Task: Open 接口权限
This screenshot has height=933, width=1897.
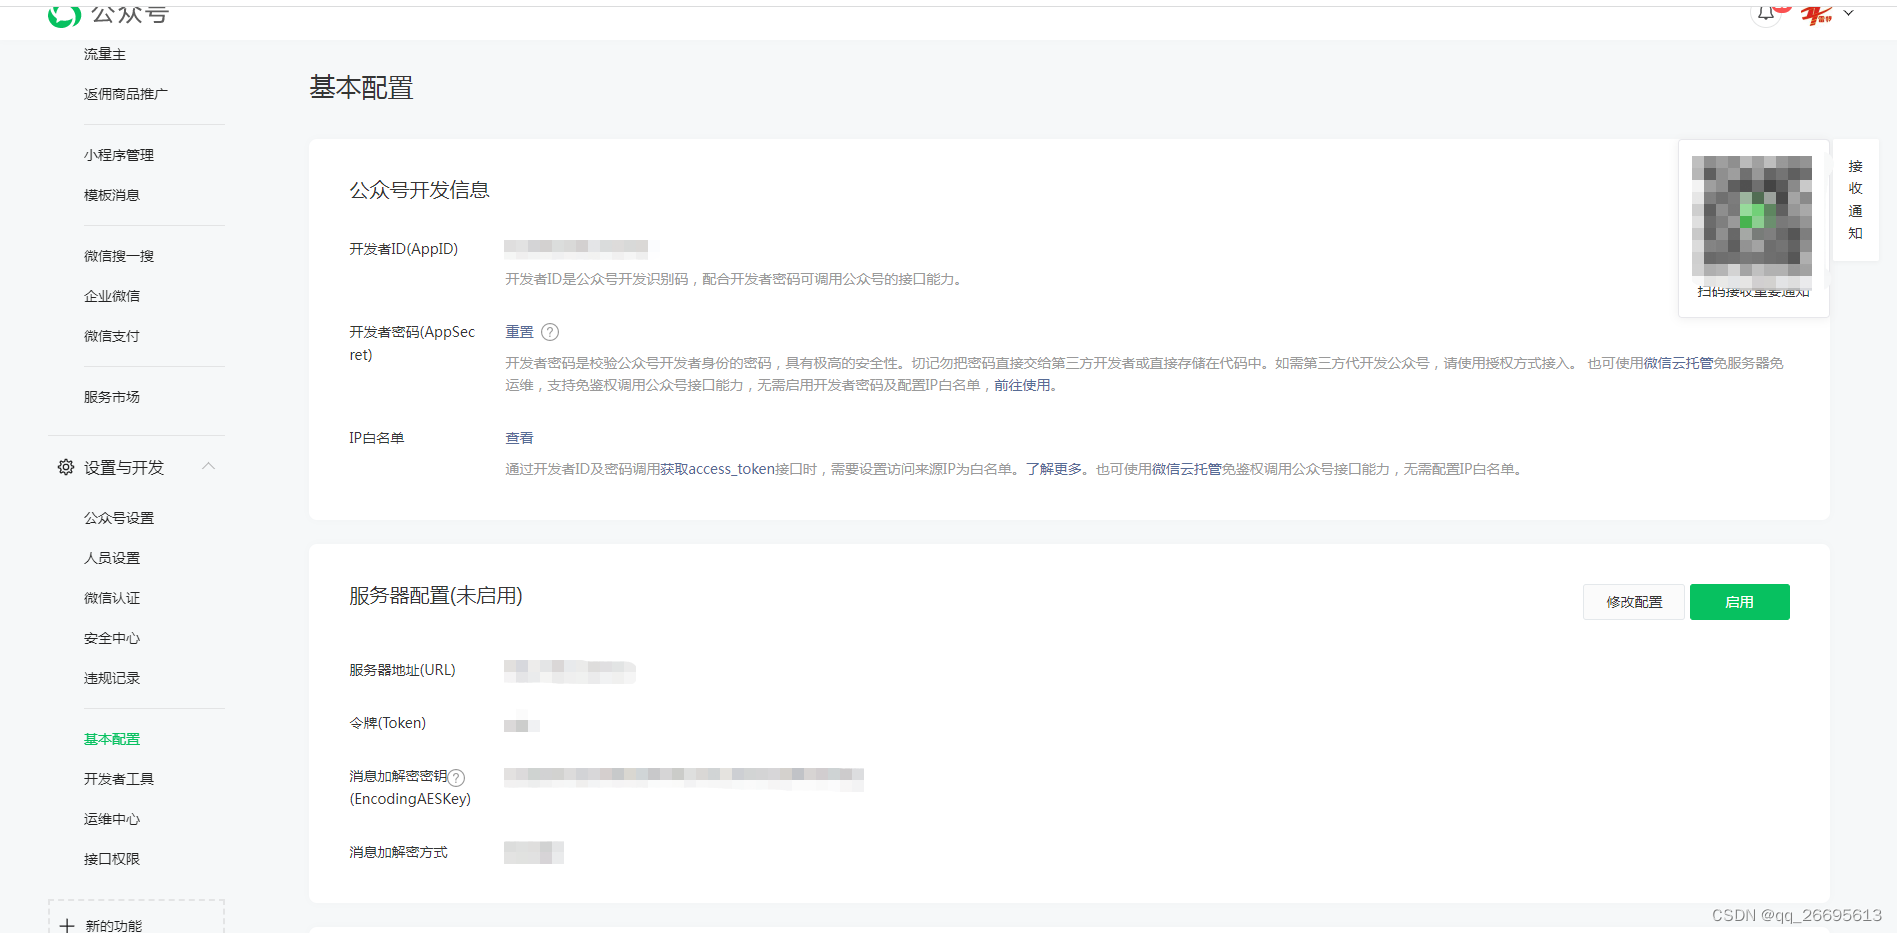Action: point(112,859)
